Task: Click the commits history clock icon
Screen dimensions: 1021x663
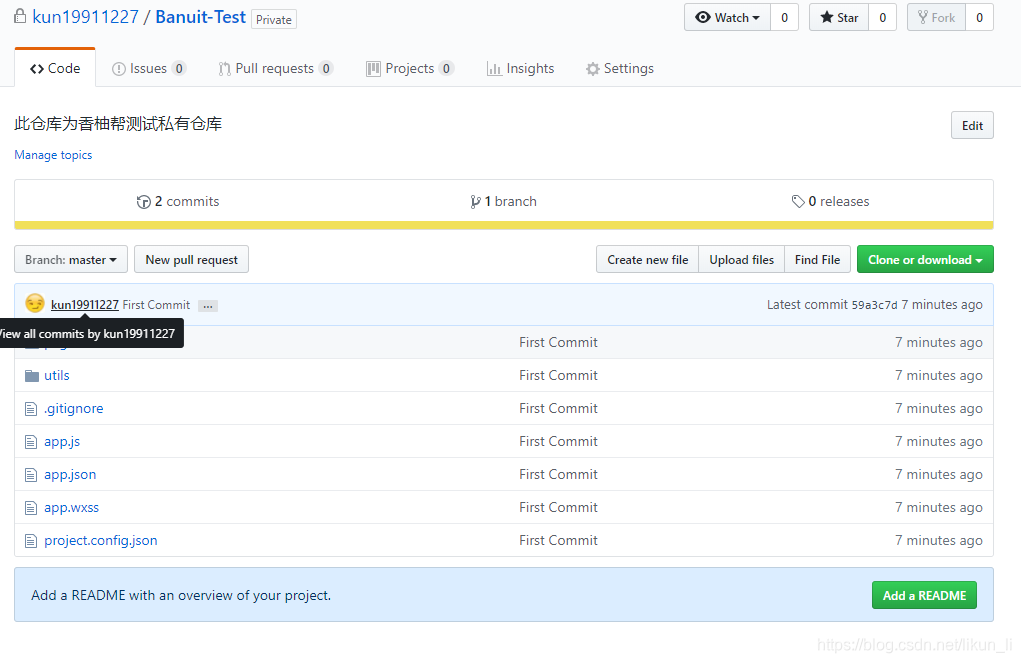Action: coord(143,202)
